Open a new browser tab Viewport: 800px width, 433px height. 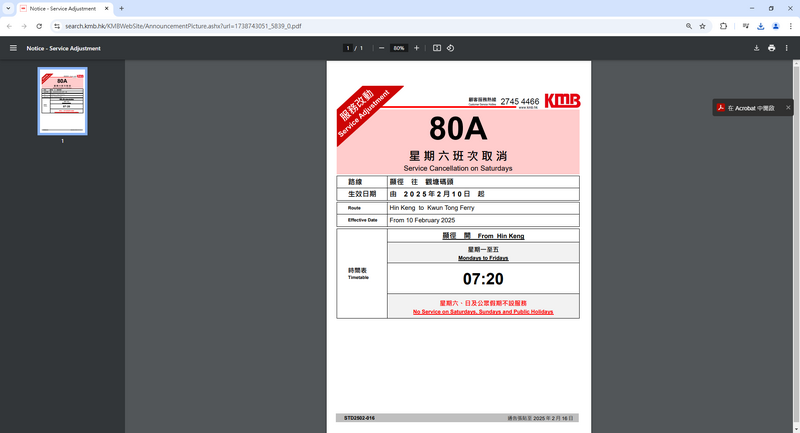(x=122, y=8)
